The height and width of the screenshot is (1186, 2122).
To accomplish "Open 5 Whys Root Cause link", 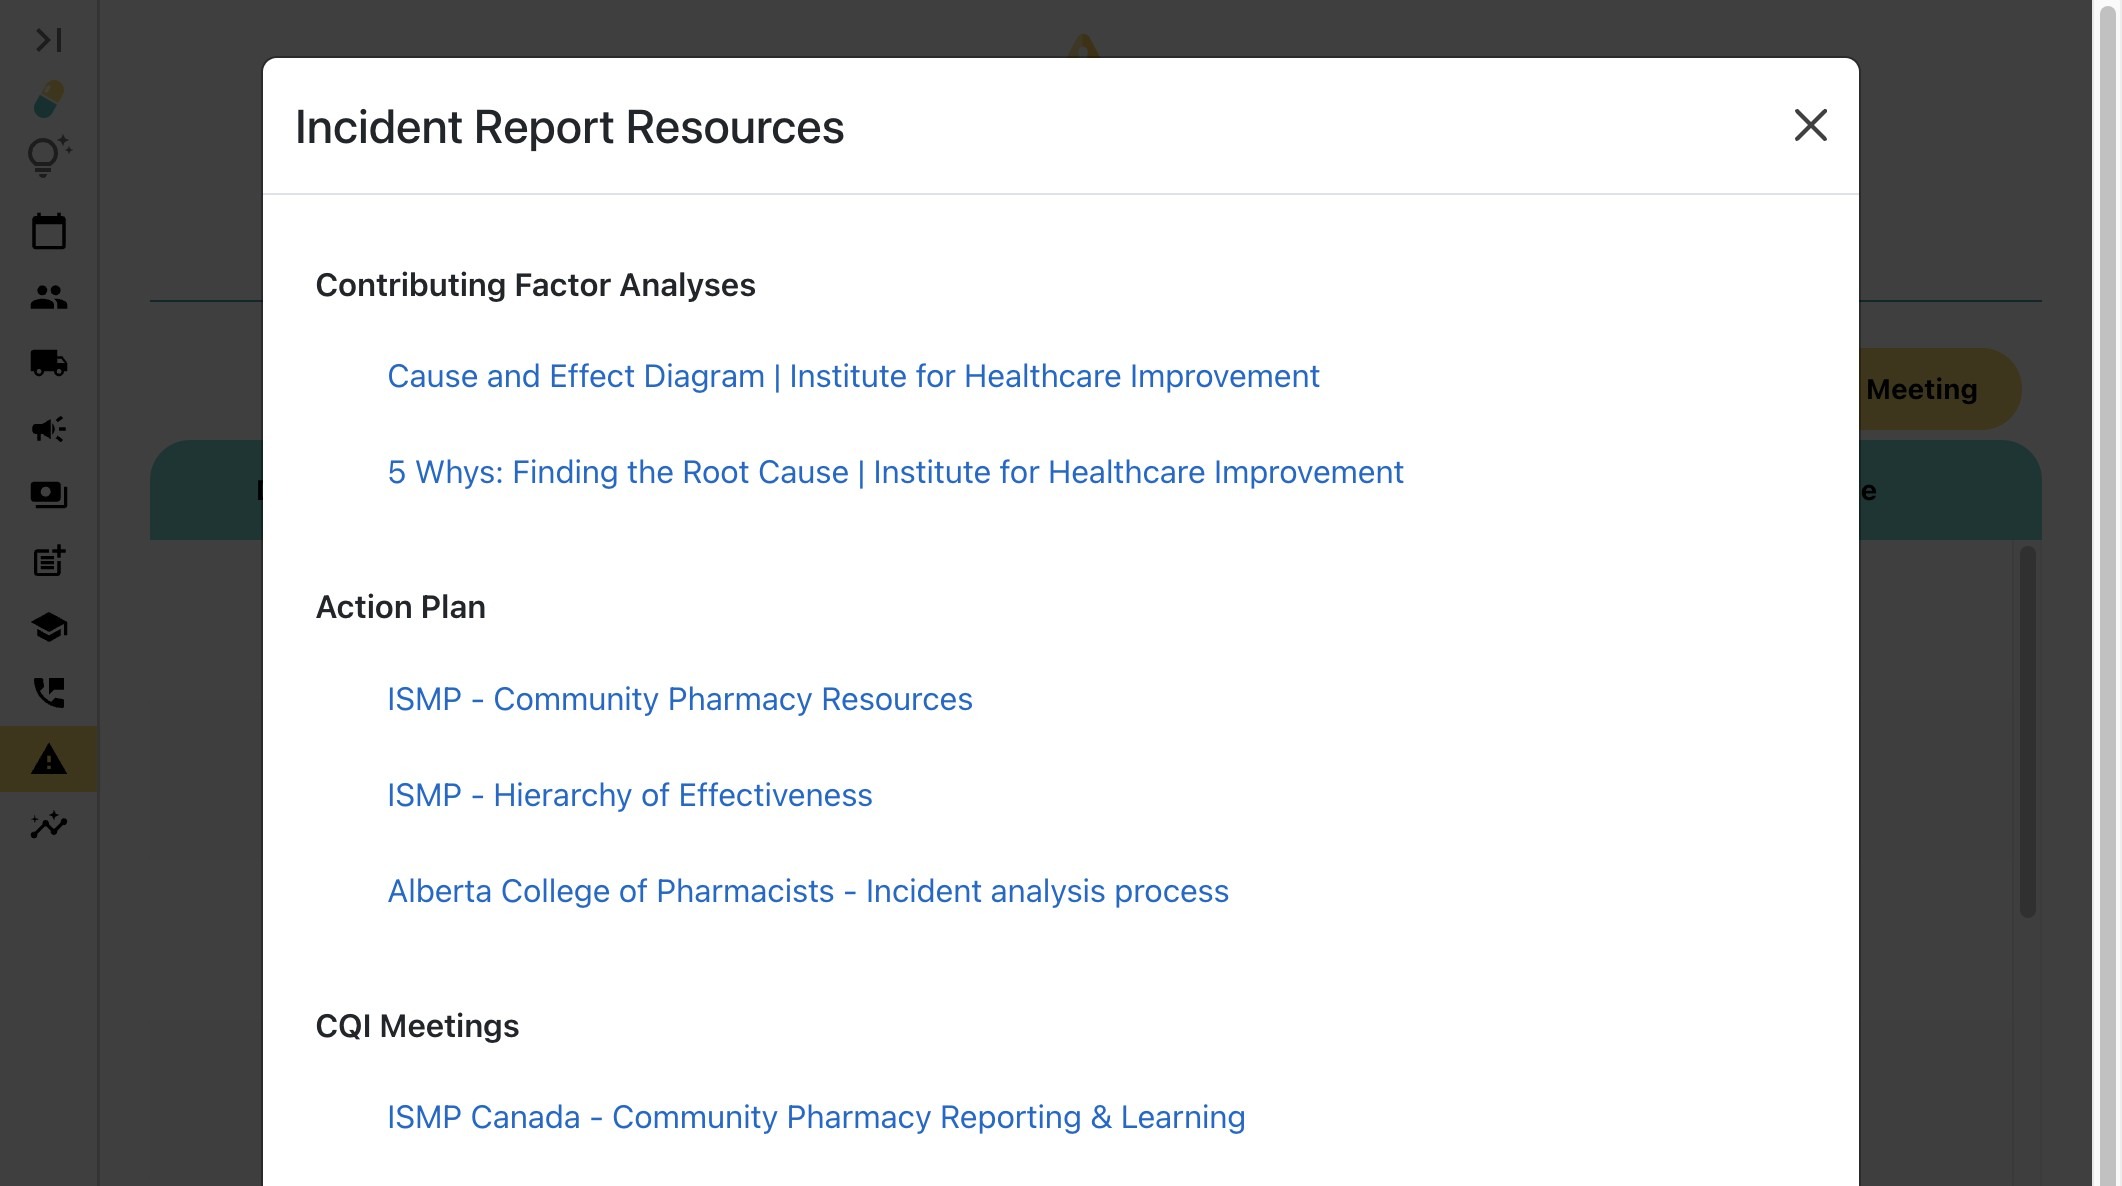I will pos(895,473).
